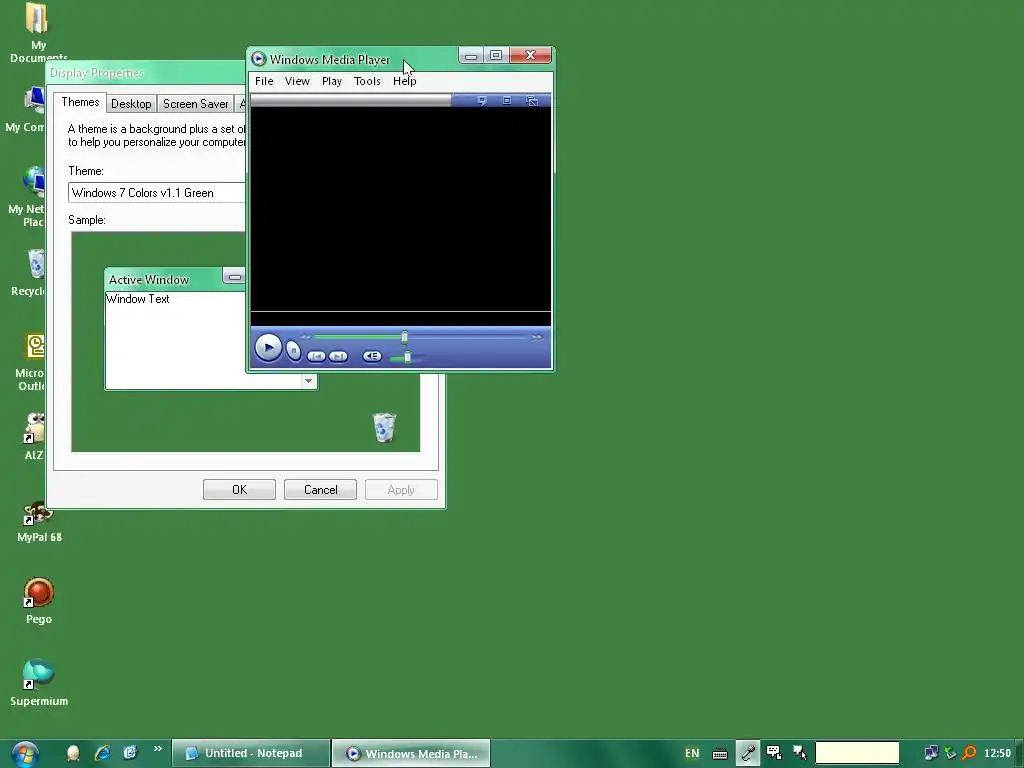Click the rewind arrows beside seek bar
Image resolution: width=1024 pixels, height=768 pixels.
(306, 337)
